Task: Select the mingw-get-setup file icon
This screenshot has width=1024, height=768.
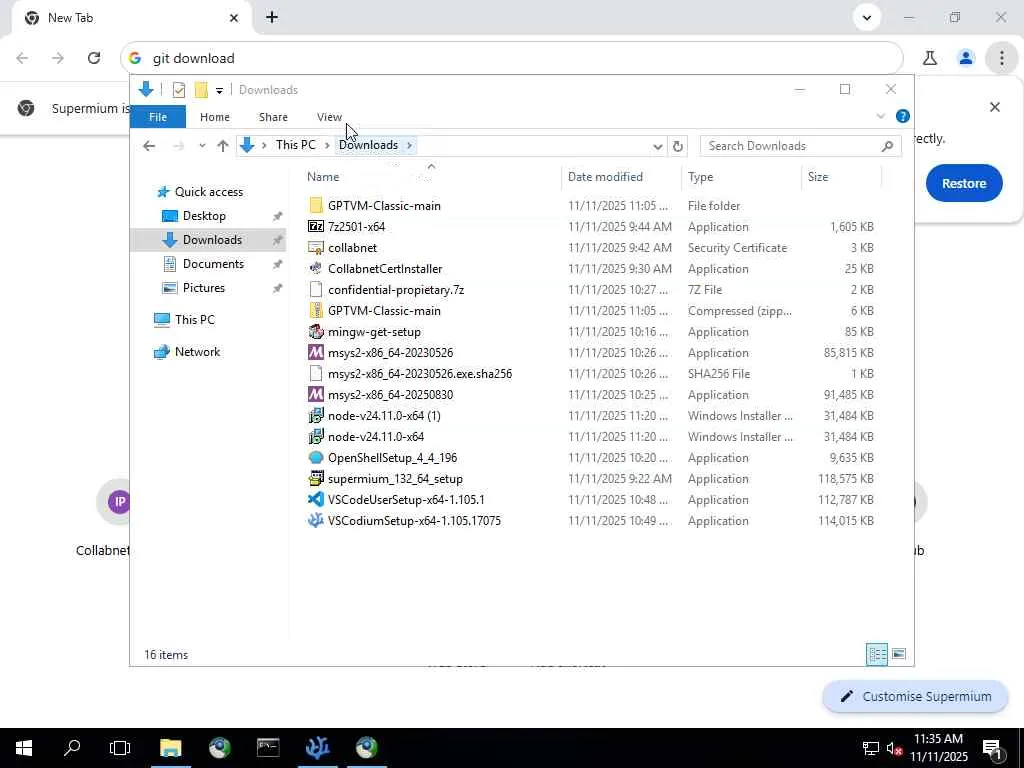Action: point(315,332)
